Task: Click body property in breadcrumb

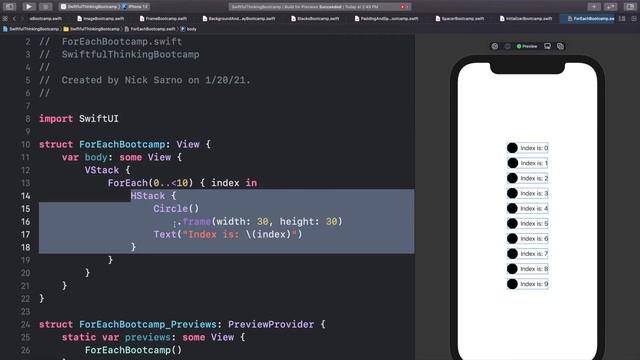Action: (189, 29)
